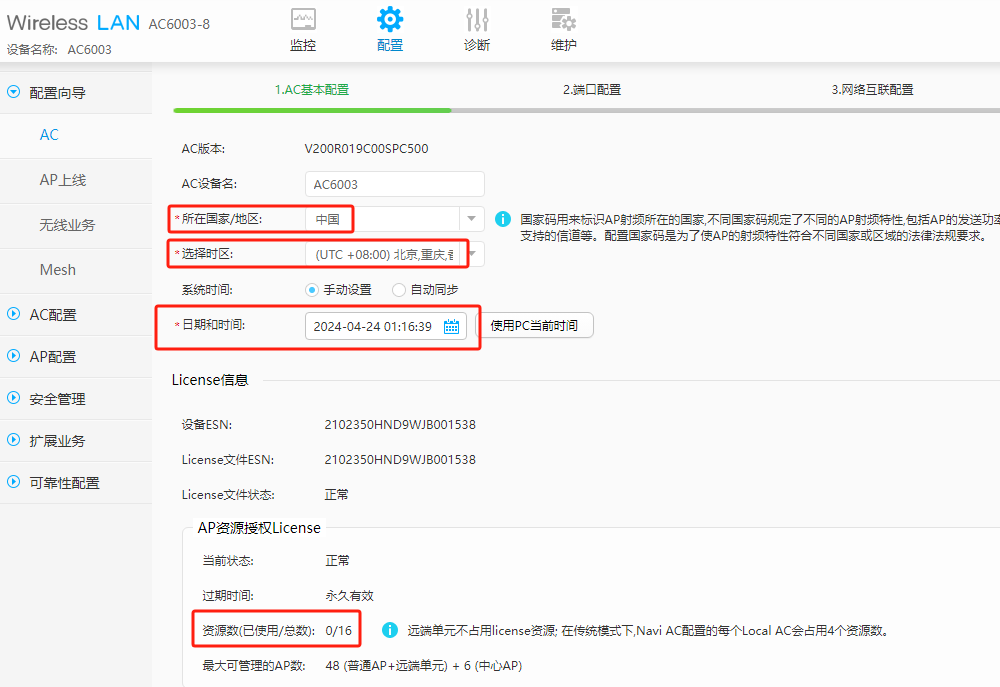Click the 最大可管理的AP数 value text
The height and width of the screenshot is (687, 1000).
click(423, 666)
